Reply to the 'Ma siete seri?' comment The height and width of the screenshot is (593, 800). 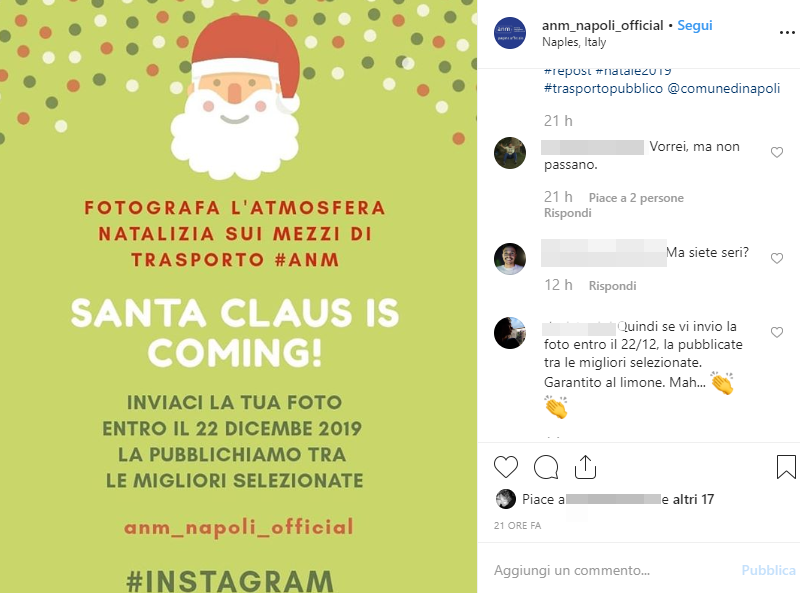(x=612, y=286)
